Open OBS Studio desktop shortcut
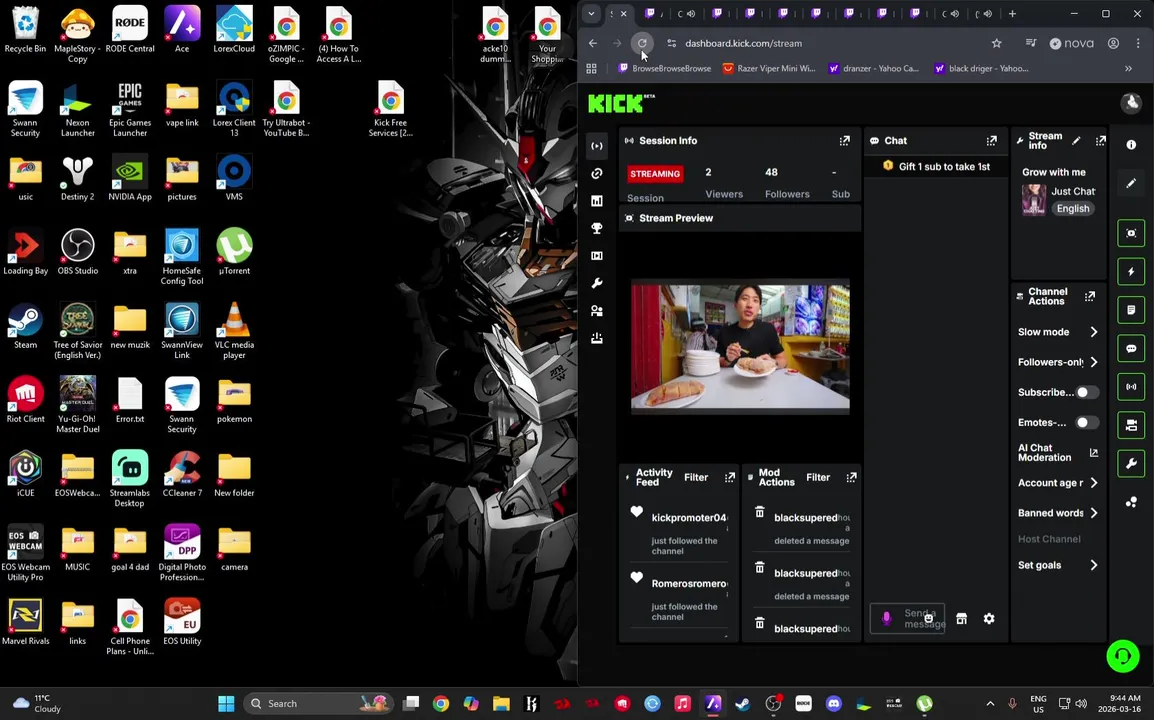This screenshot has width=1154, height=720. coord(77,252)
